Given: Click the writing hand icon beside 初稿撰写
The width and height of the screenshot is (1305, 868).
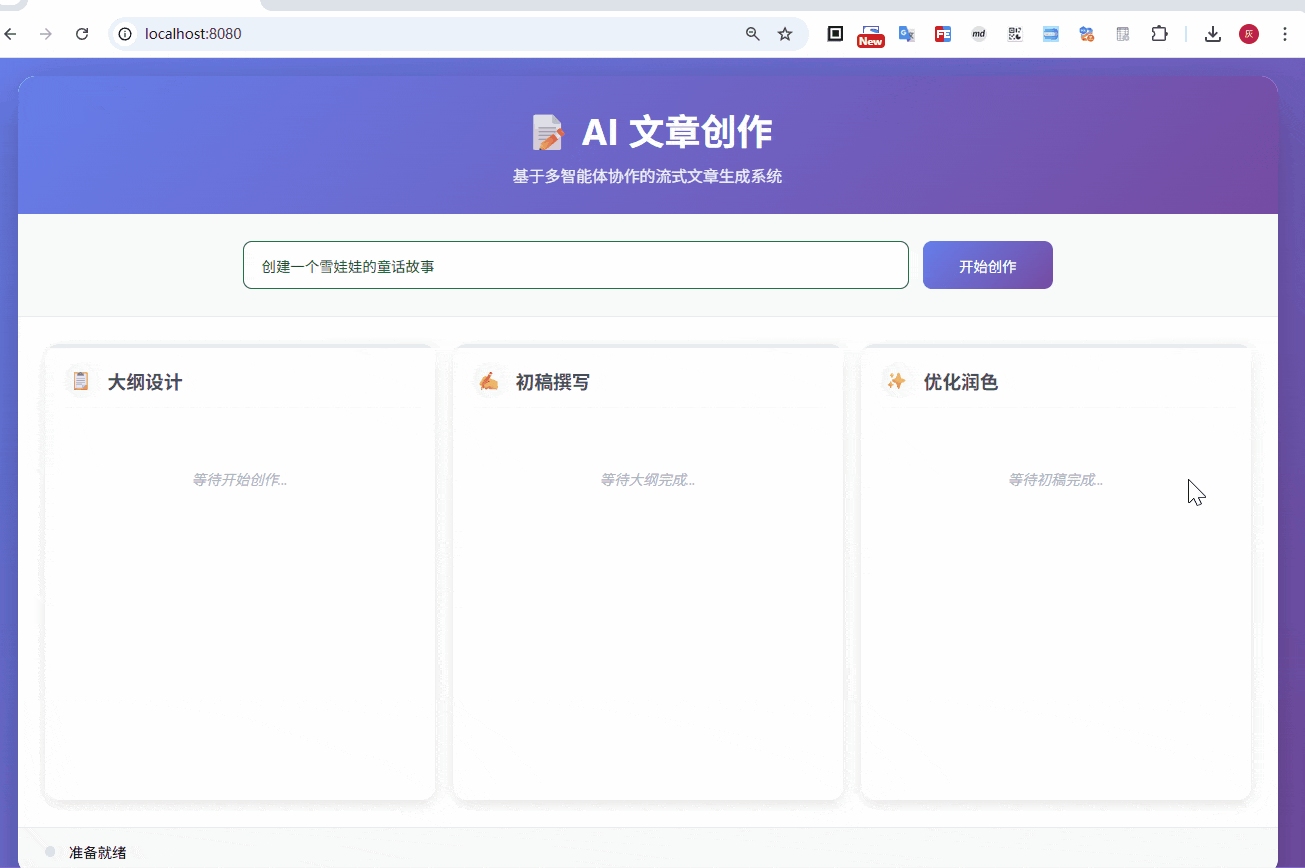Looking at the screenshot, I should click(x=489, y=381).
